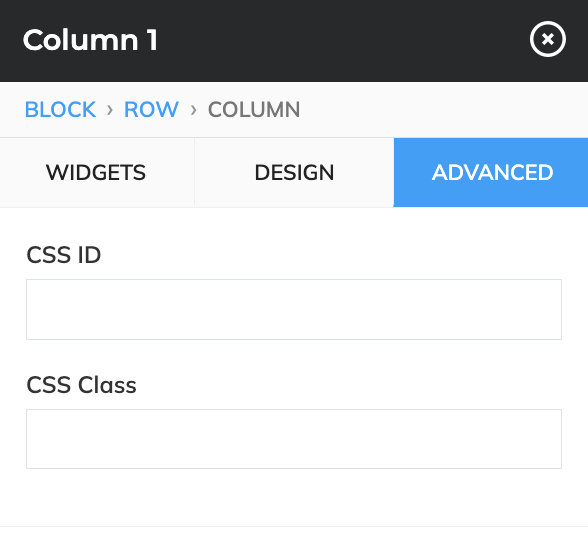Click the CSS ID label
This screenshot has height=548, width=588.
[x=63, y=255]
